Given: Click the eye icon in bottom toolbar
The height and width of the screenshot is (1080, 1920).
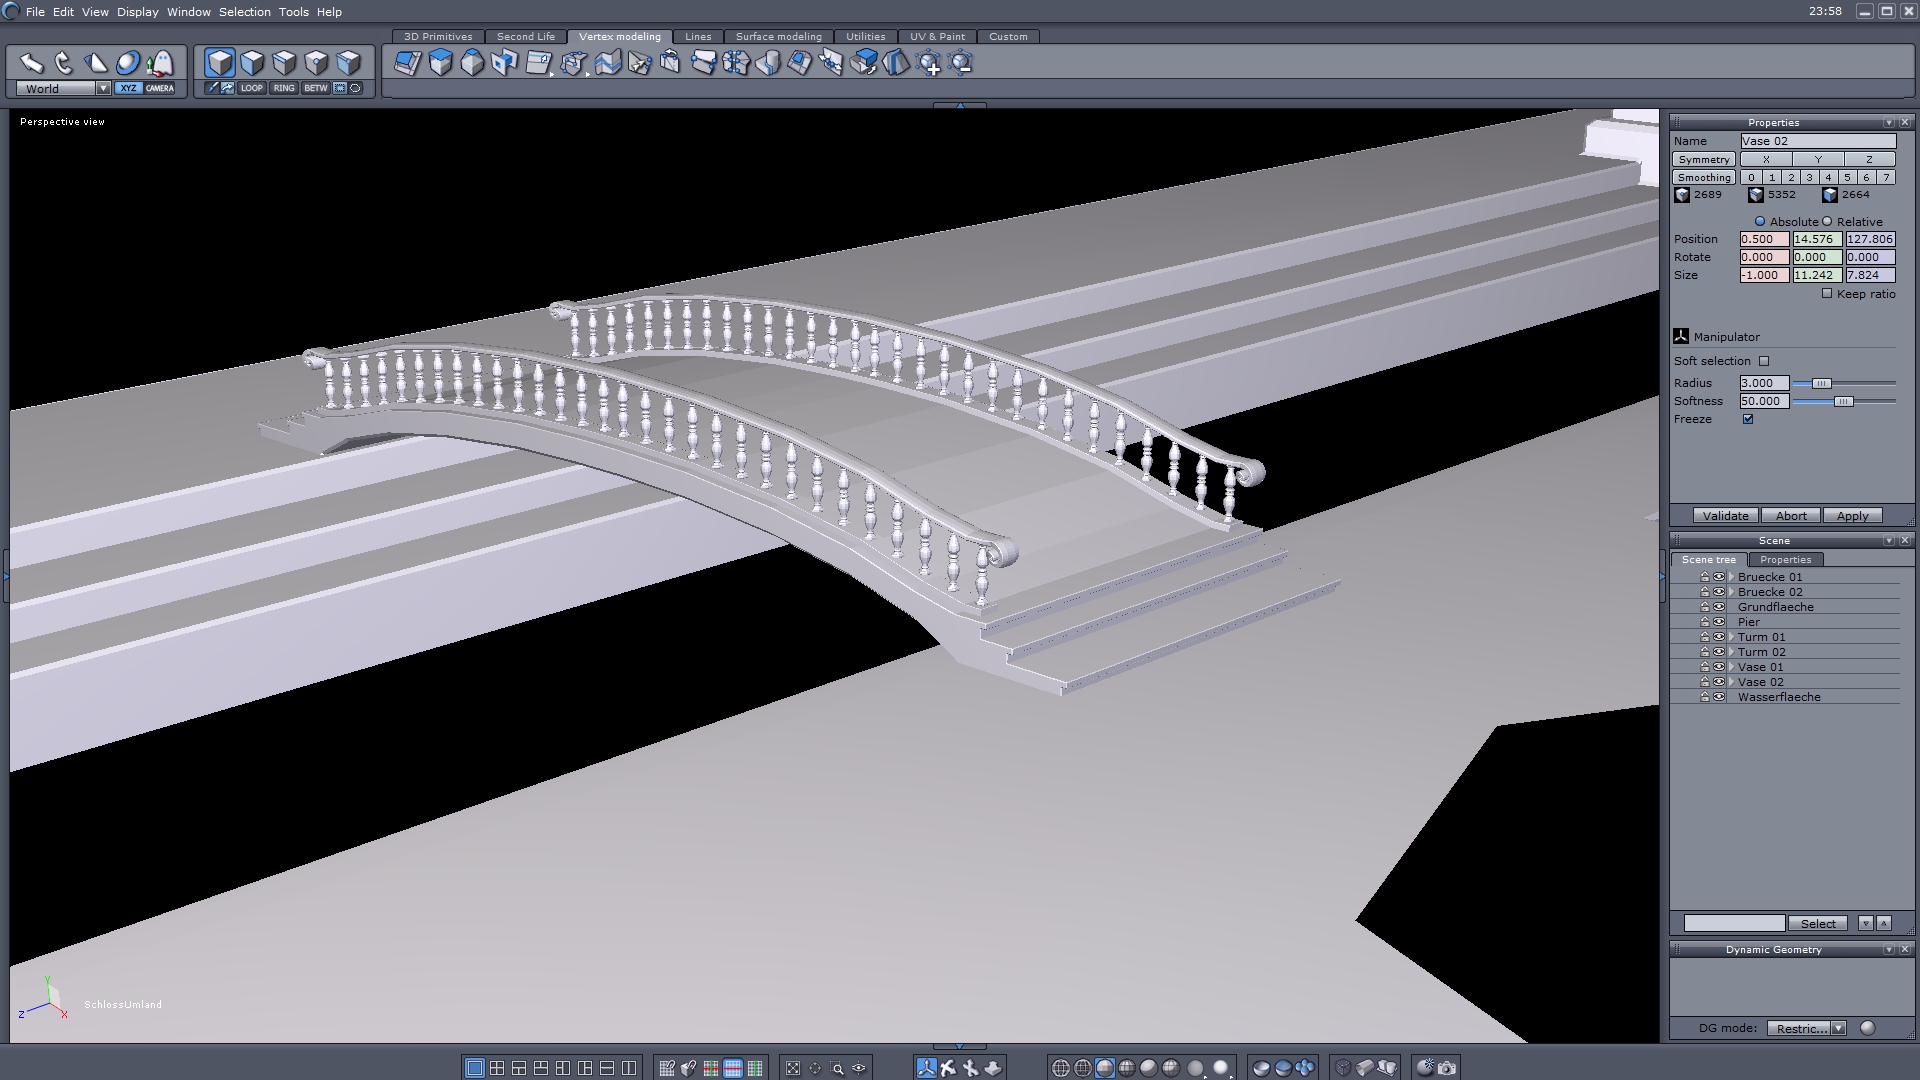Looking at the screenshot, I should point(859,1068).
